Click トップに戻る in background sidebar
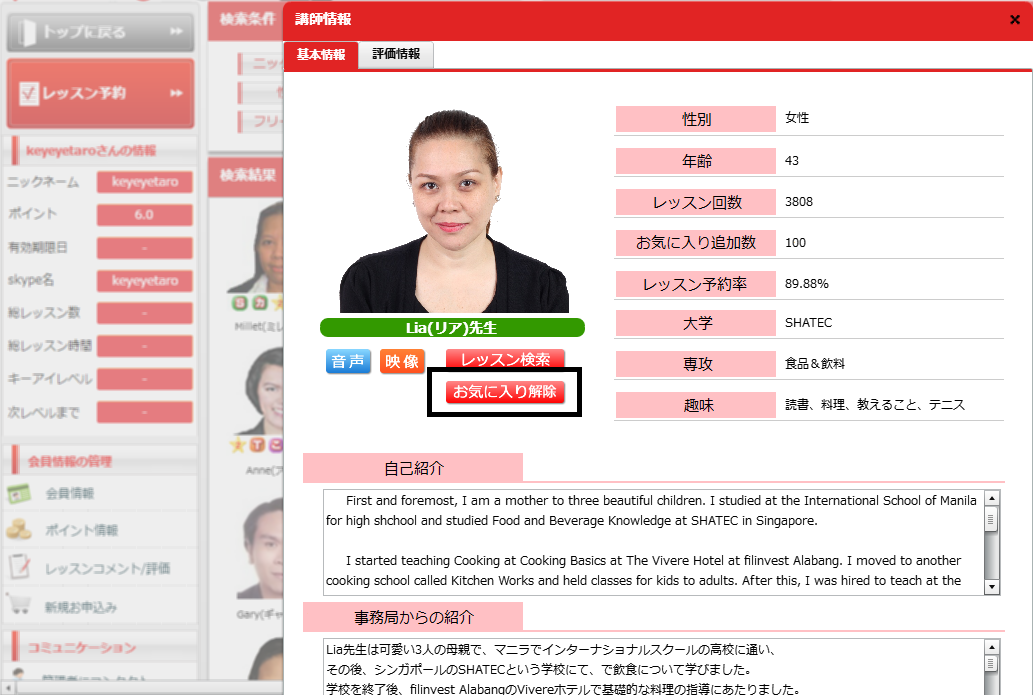The width and height of the screenshot is (1033, 695). (100, 32)
